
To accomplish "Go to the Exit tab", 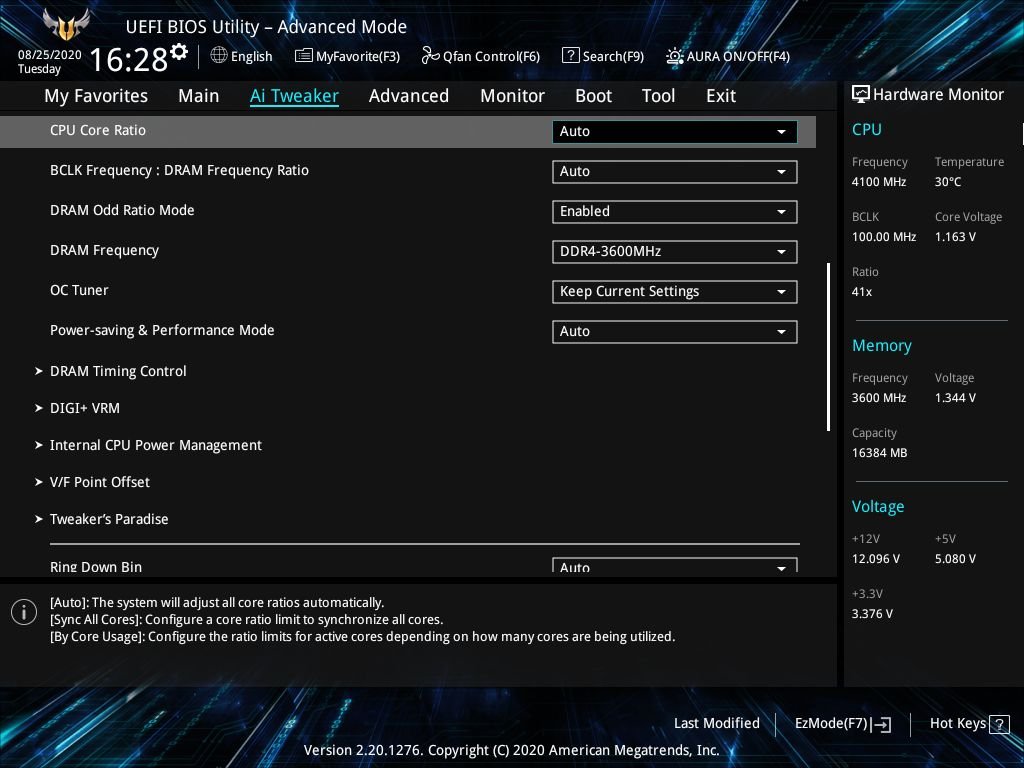I will pyautogui.click(x=721, y=96).
